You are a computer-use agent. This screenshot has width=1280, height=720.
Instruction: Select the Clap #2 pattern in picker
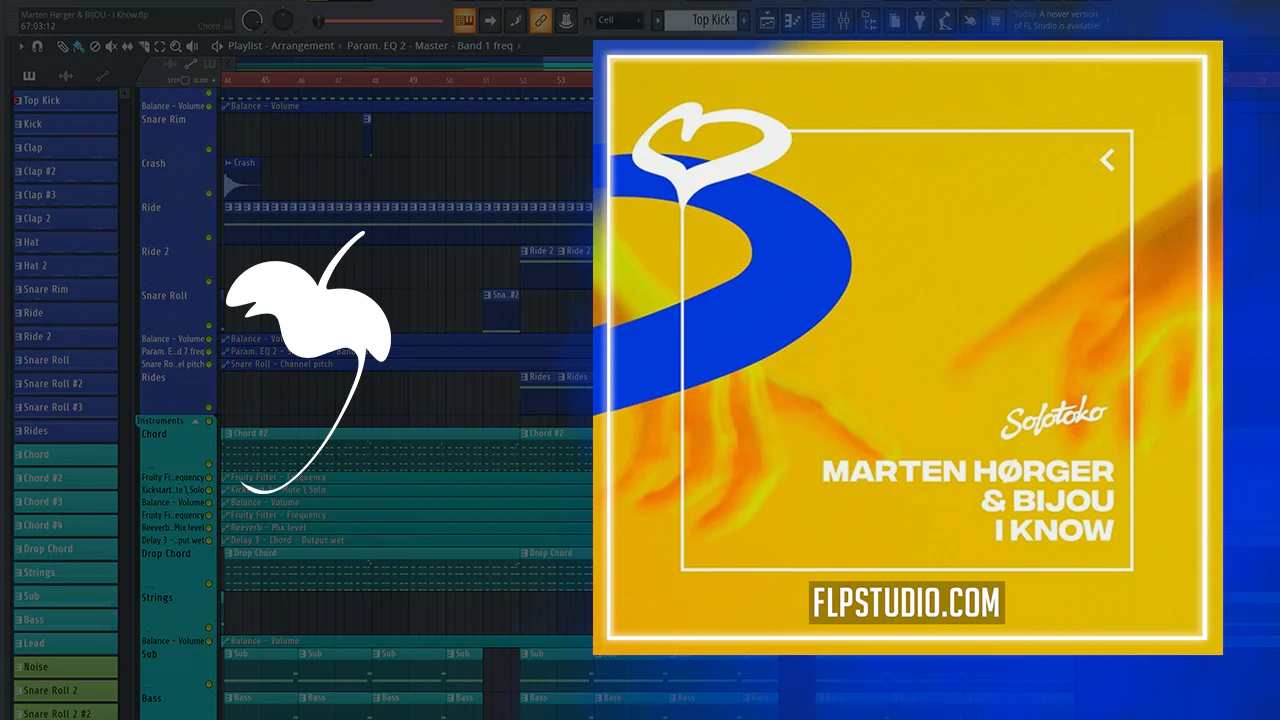pyautogui.click(x=66, y=171)
